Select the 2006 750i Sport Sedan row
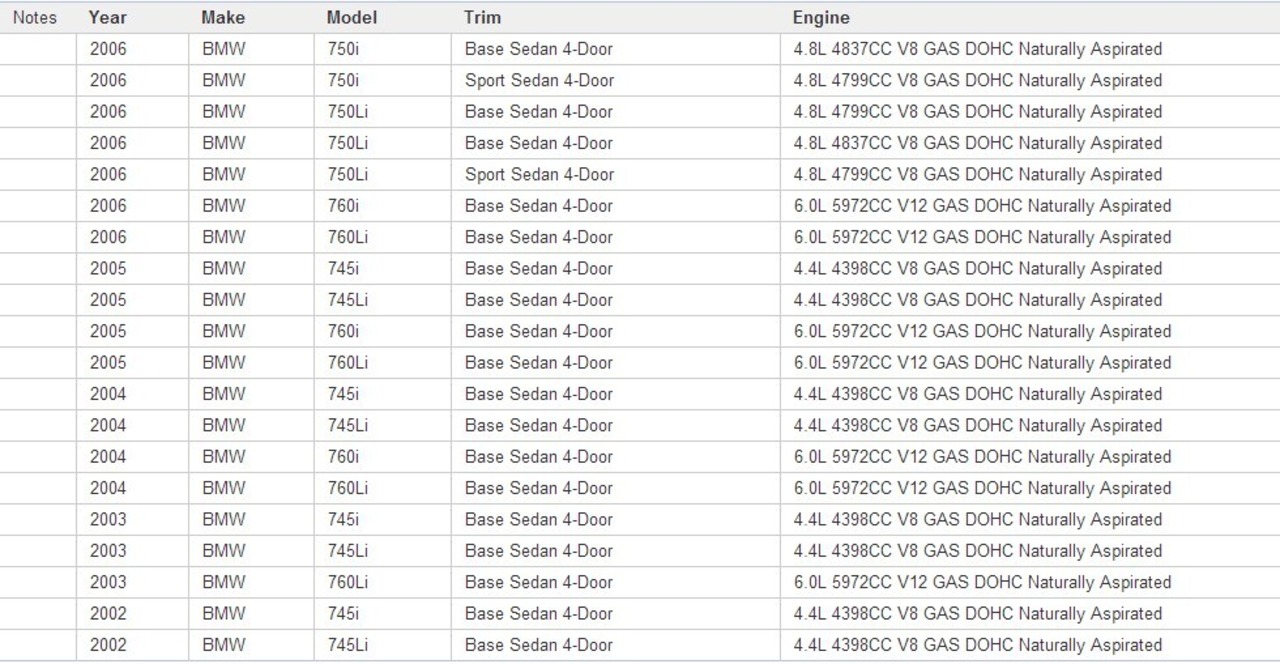This screenshot has width=1280, height=664. [640, 80]
